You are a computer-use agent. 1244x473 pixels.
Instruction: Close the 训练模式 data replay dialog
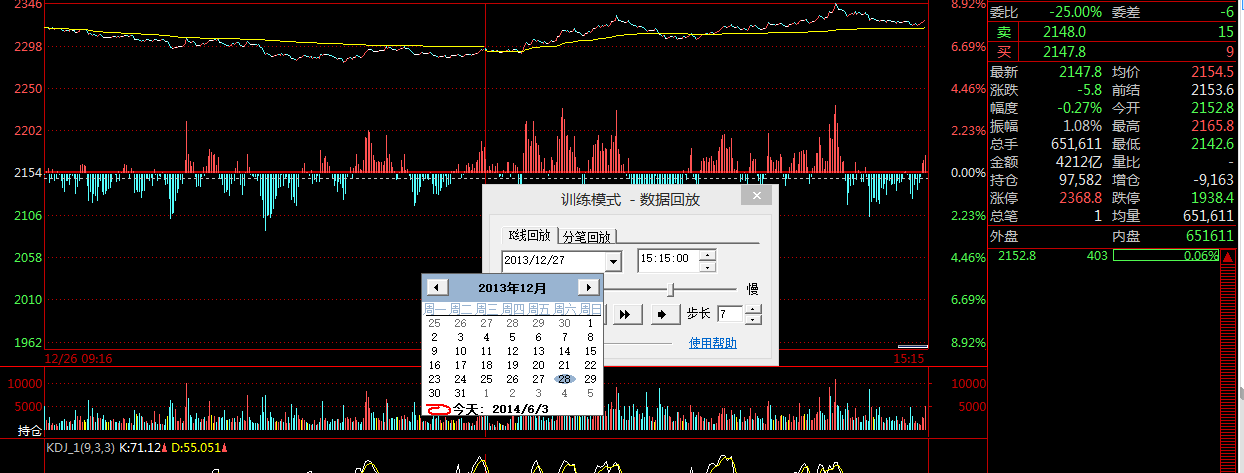757,197
